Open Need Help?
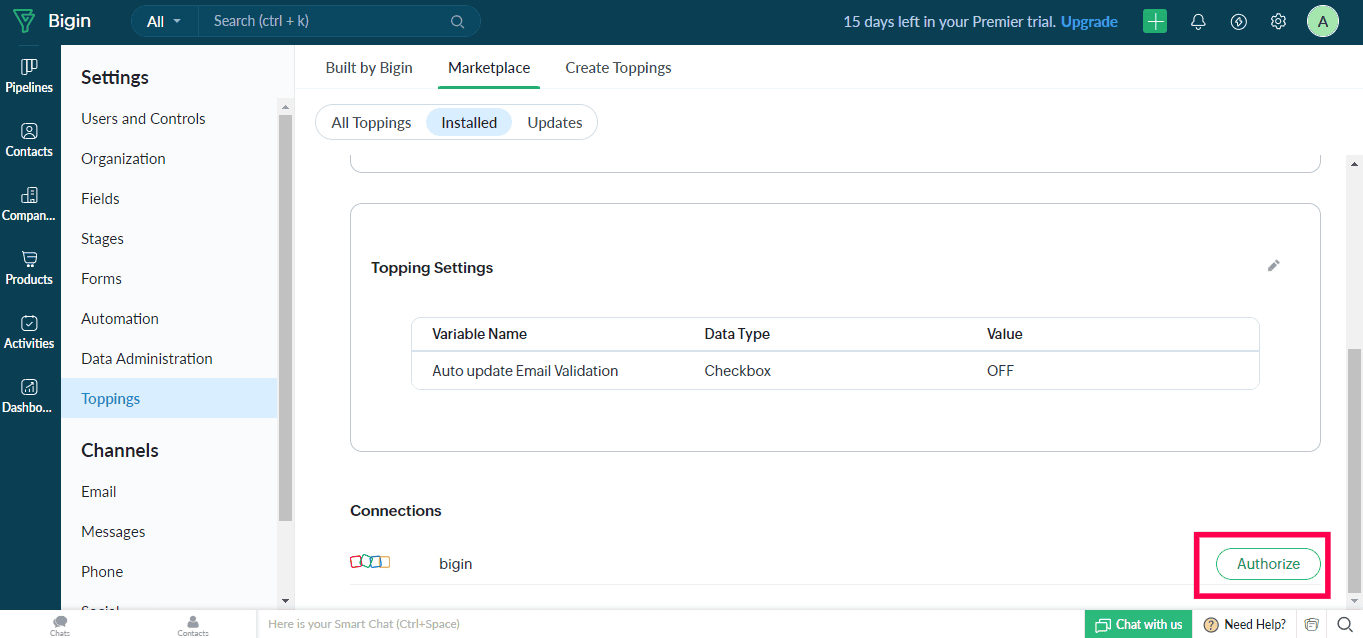This screenshot has height=638, width=1363. [1245, 624]
